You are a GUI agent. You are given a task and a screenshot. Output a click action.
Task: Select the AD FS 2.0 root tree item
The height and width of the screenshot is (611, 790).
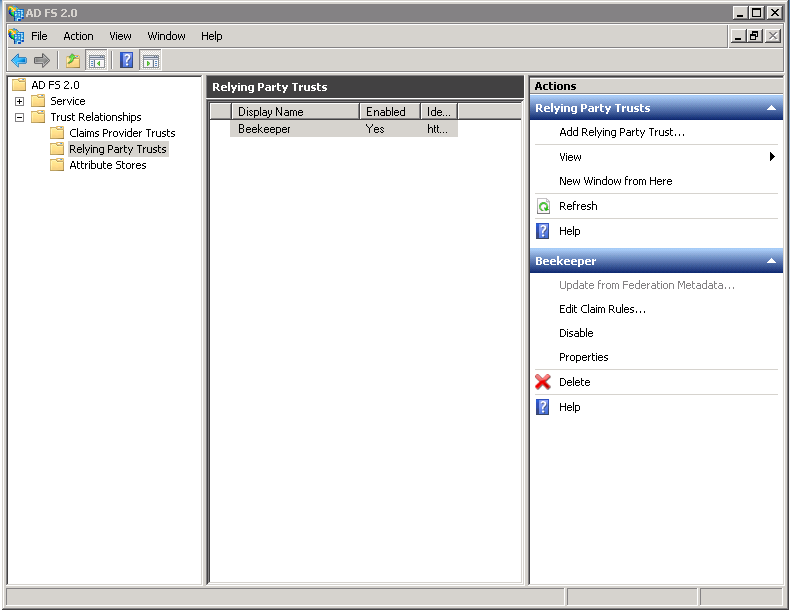click(x=55, y=85)
